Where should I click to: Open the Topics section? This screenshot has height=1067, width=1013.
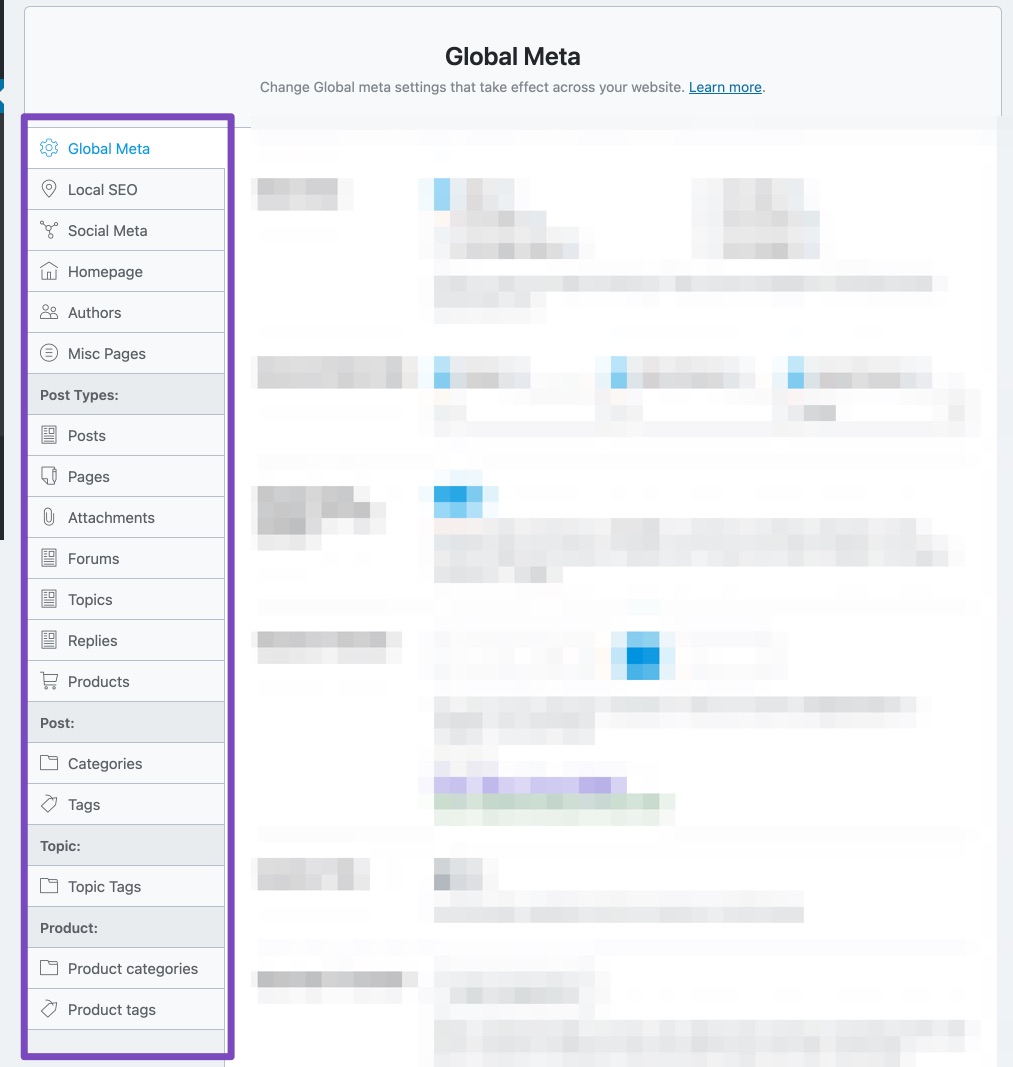pos(87,598)
